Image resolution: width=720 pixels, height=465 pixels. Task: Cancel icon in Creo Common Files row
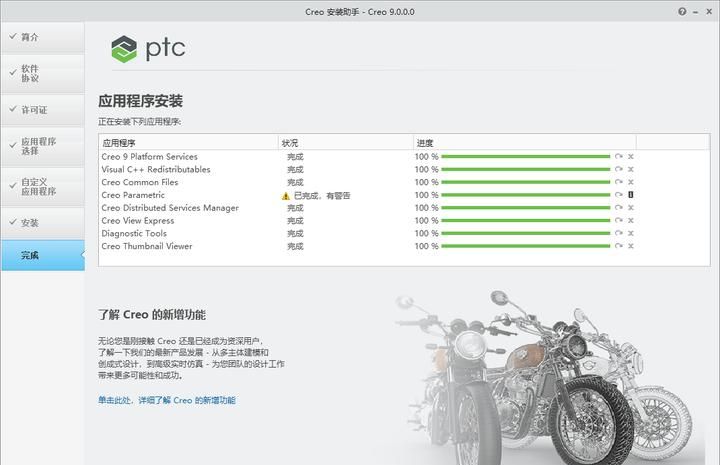[631, 182]
